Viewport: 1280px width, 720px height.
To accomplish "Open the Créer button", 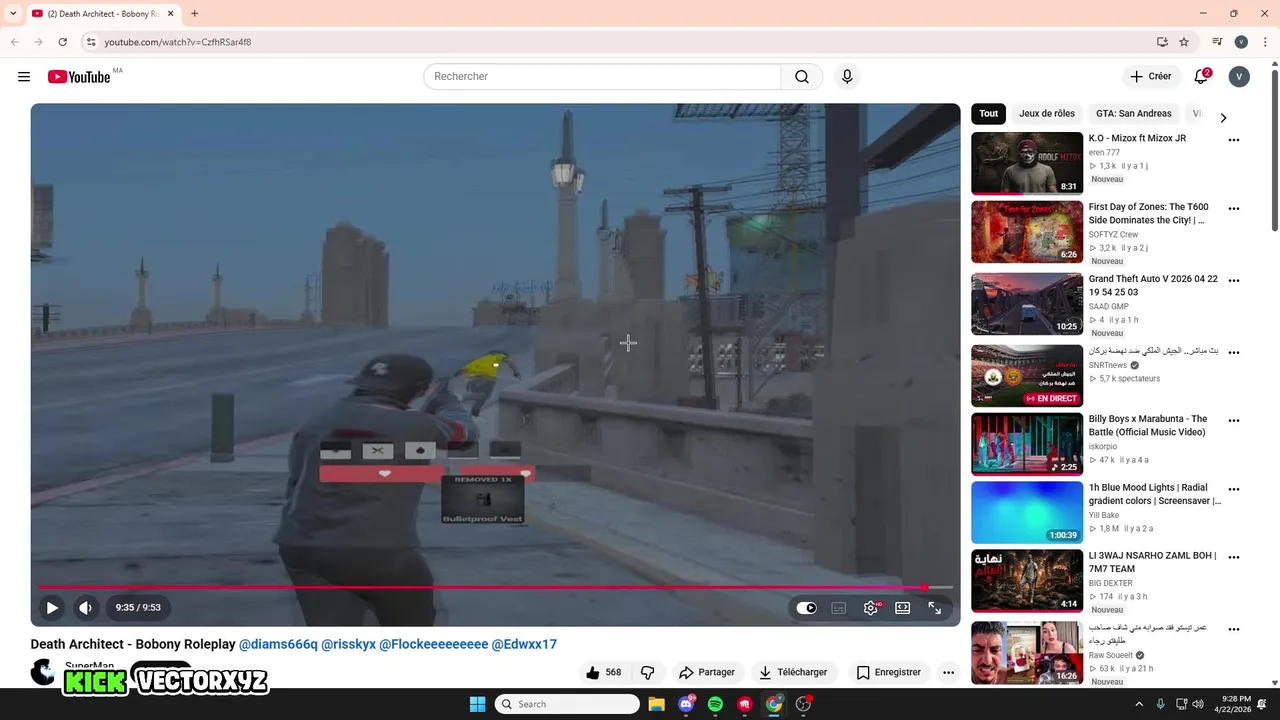I will click(1150, 77).
